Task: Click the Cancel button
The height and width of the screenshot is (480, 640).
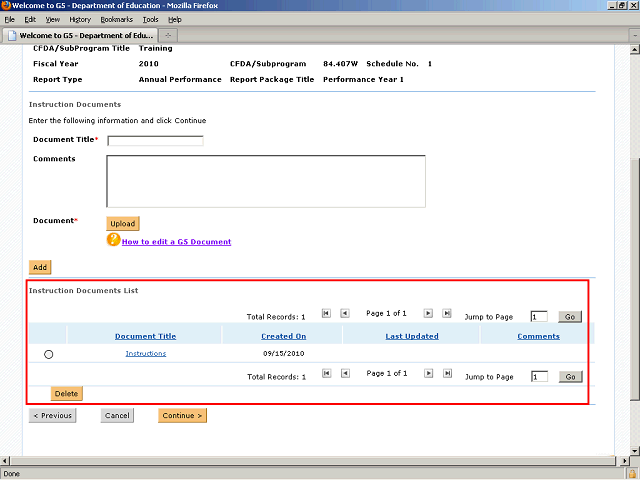Action: coord(117,416)
